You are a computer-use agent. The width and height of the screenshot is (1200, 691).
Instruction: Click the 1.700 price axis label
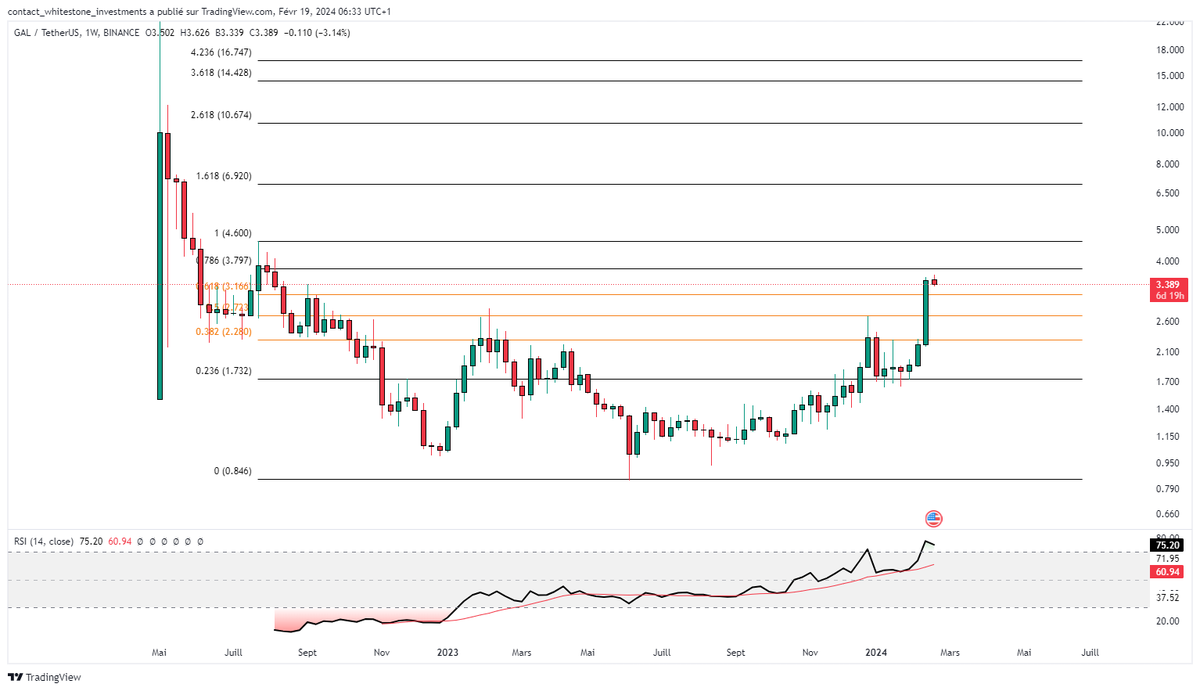[1169, 381]
